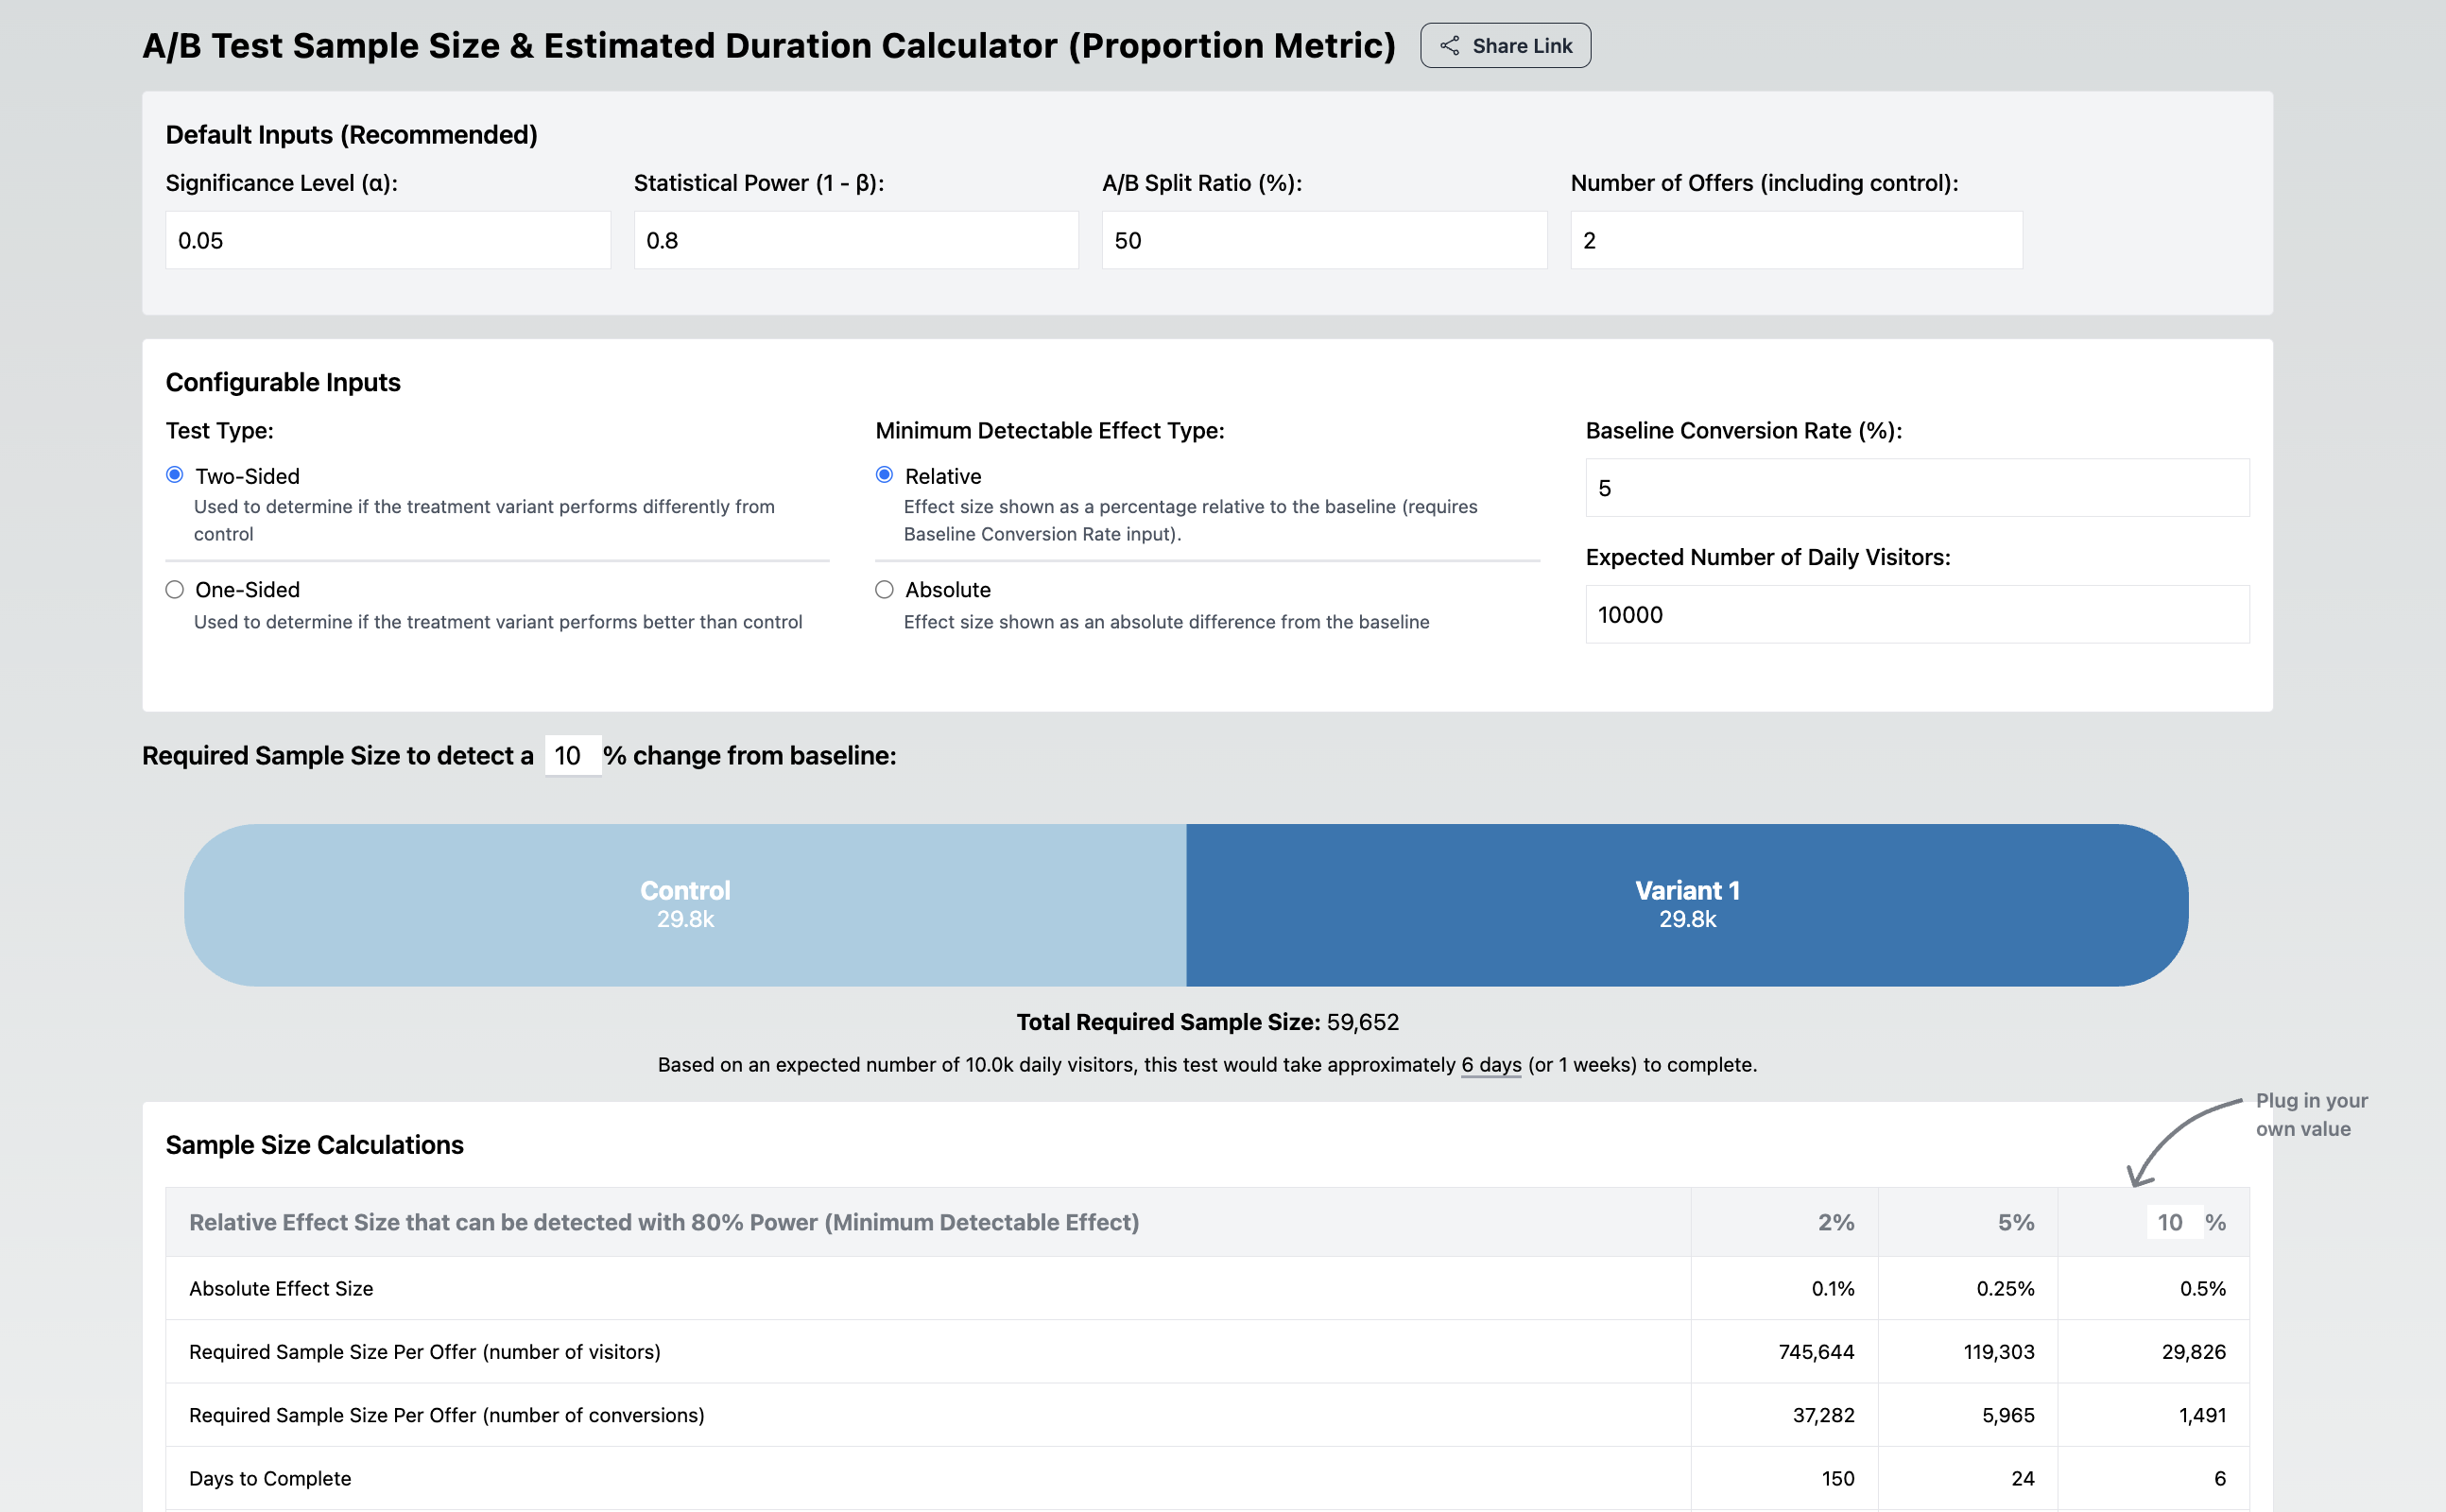The height and width of the screenshot is (1512, 2446).
Task: Click the Share Link button
Action: pos(1504,45)
